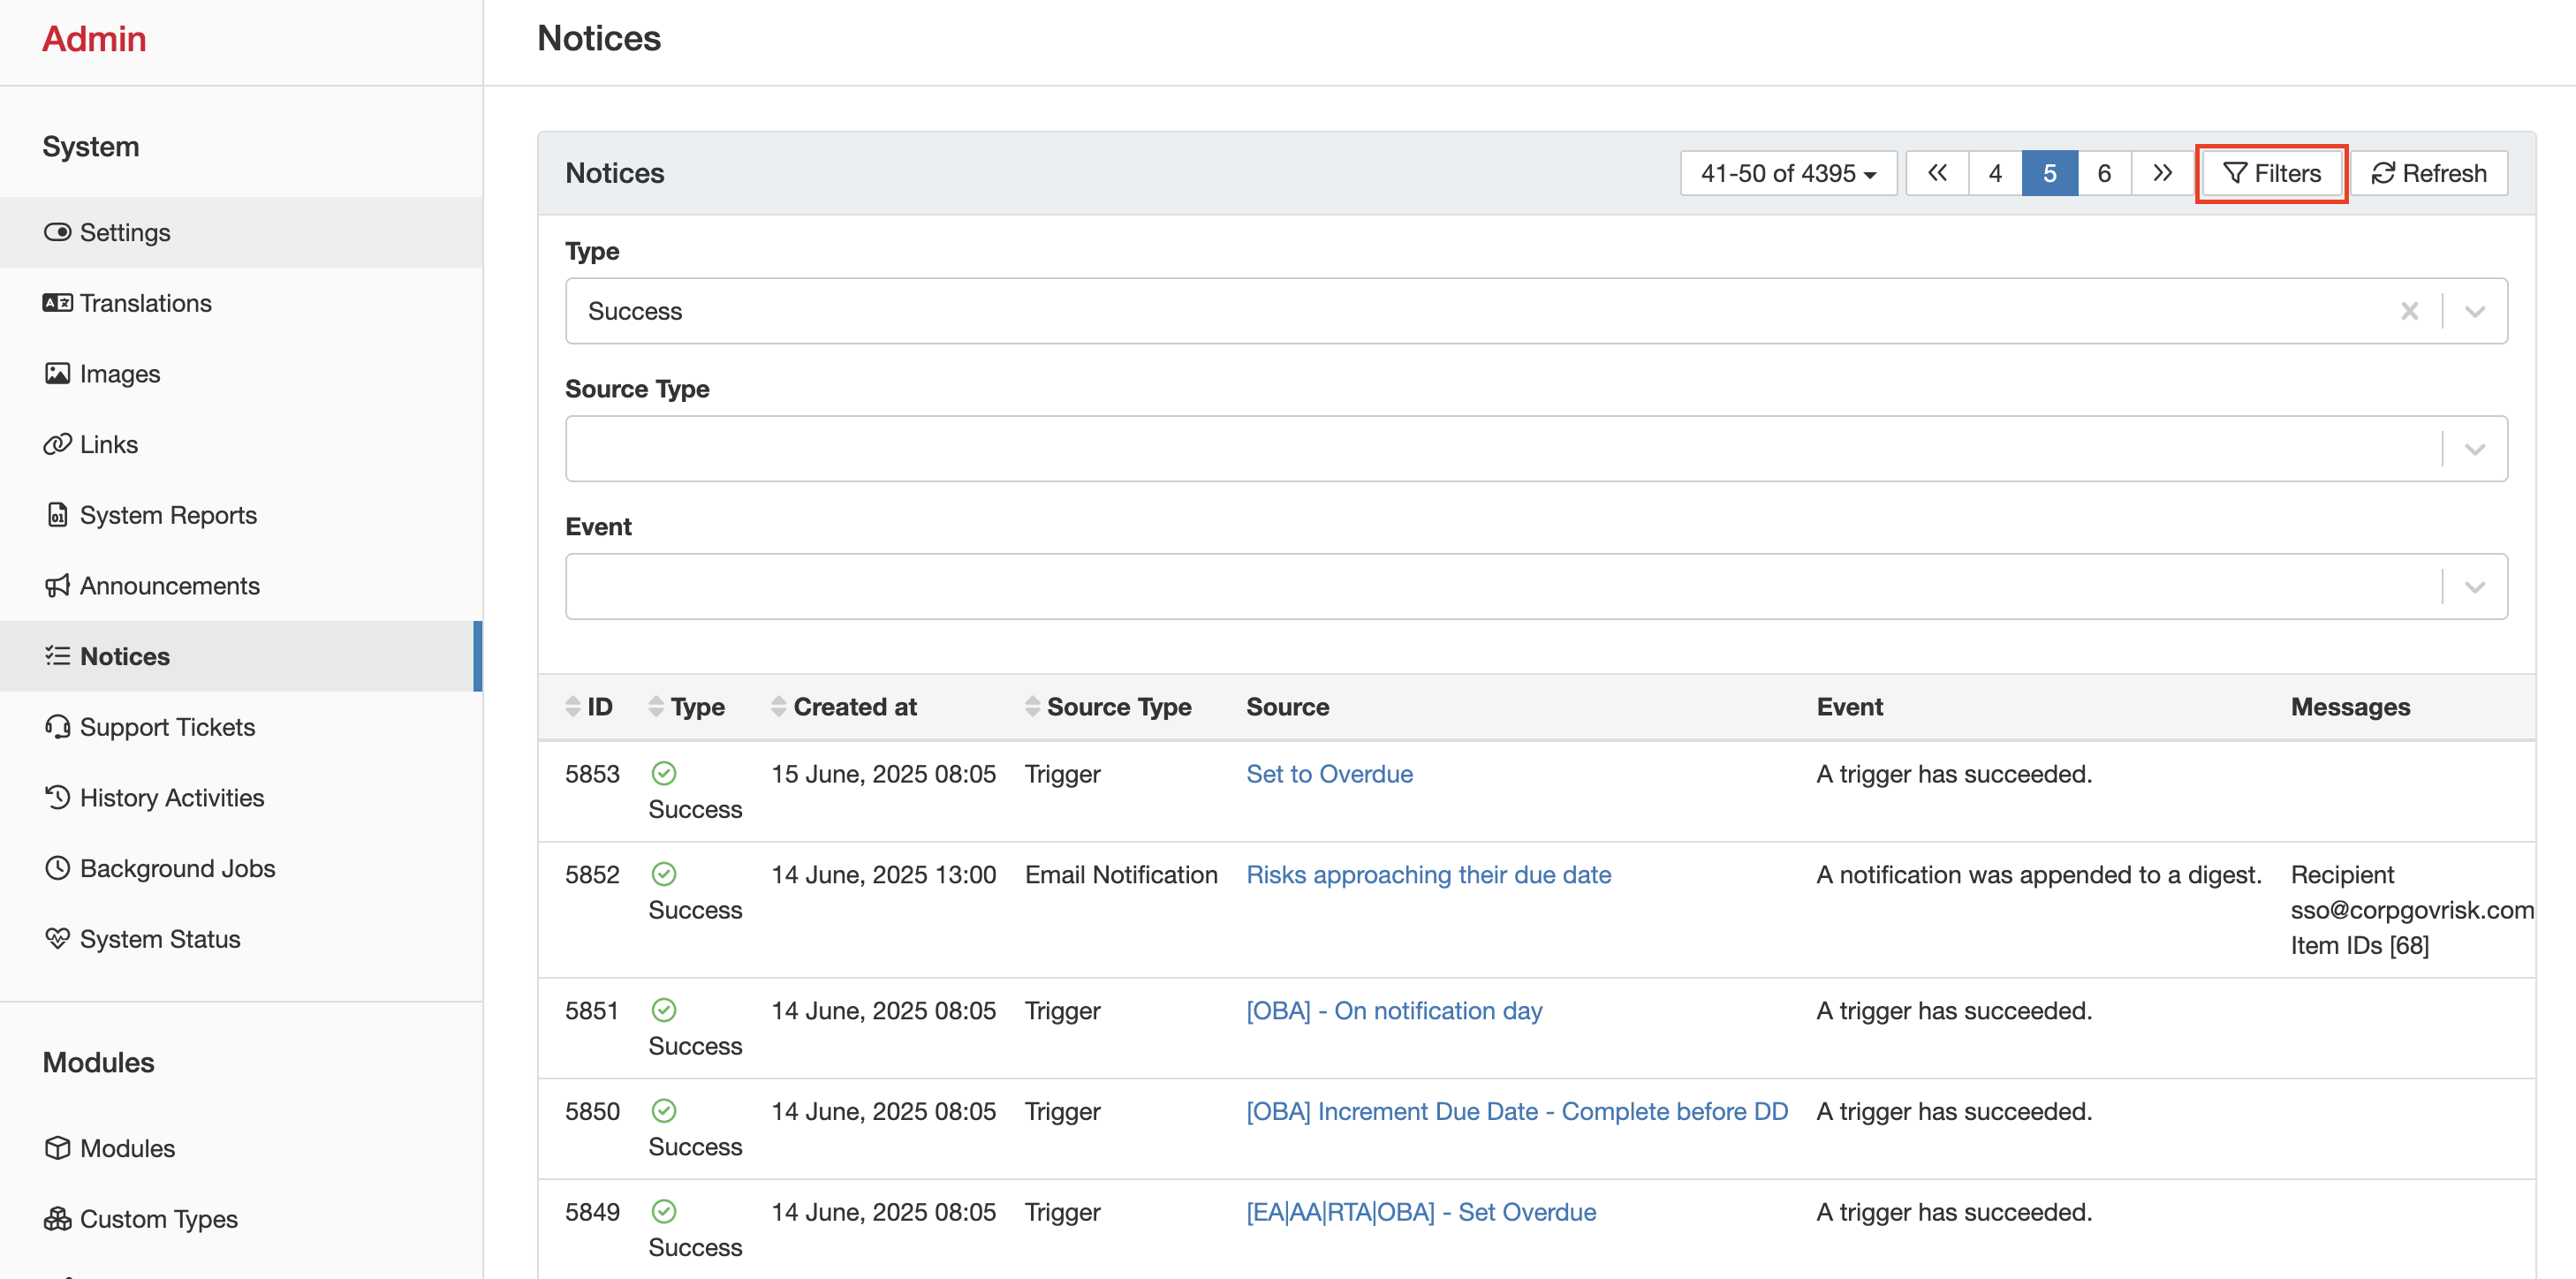Click the Translations sidebar icon

(x=57, y=303)
